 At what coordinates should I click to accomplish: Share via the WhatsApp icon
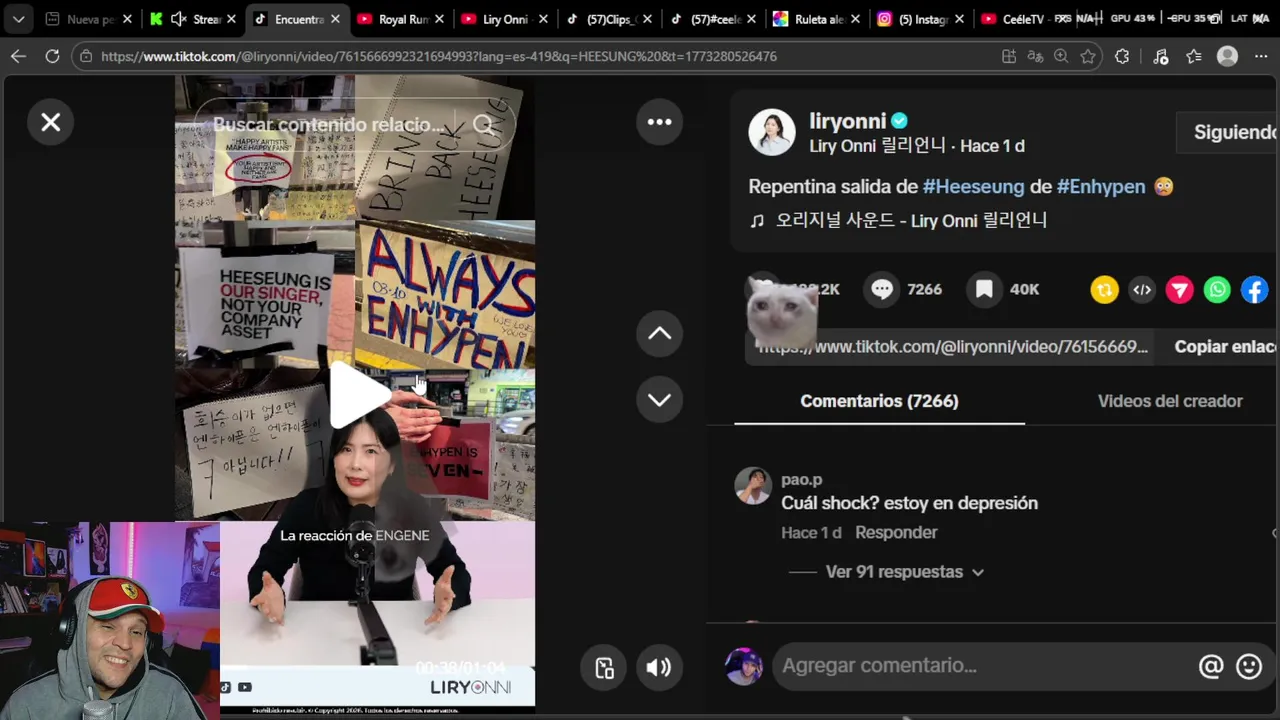(x=1217, y=290)
